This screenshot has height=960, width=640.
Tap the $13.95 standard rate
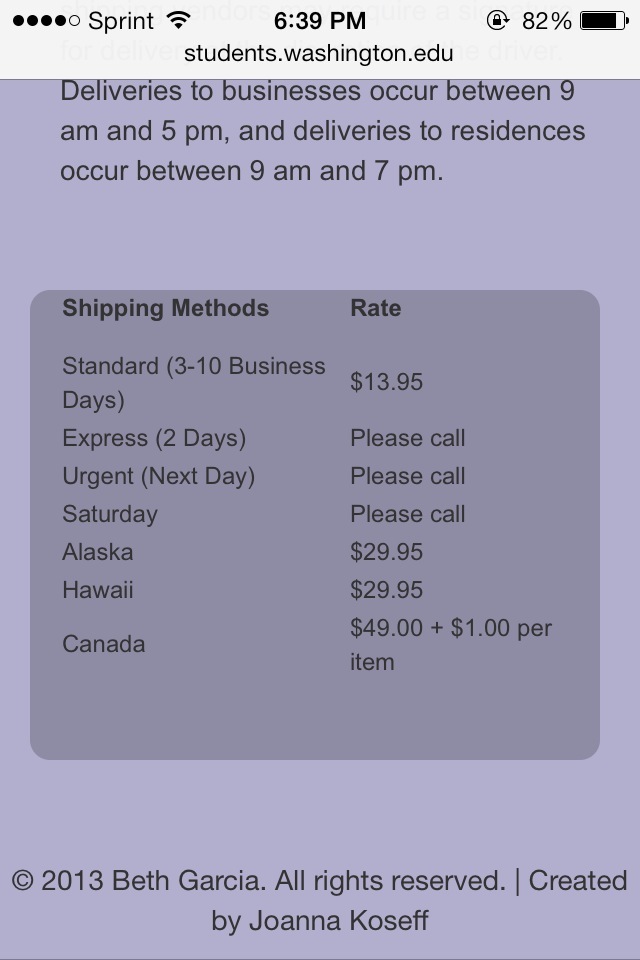tap(386, 382)
